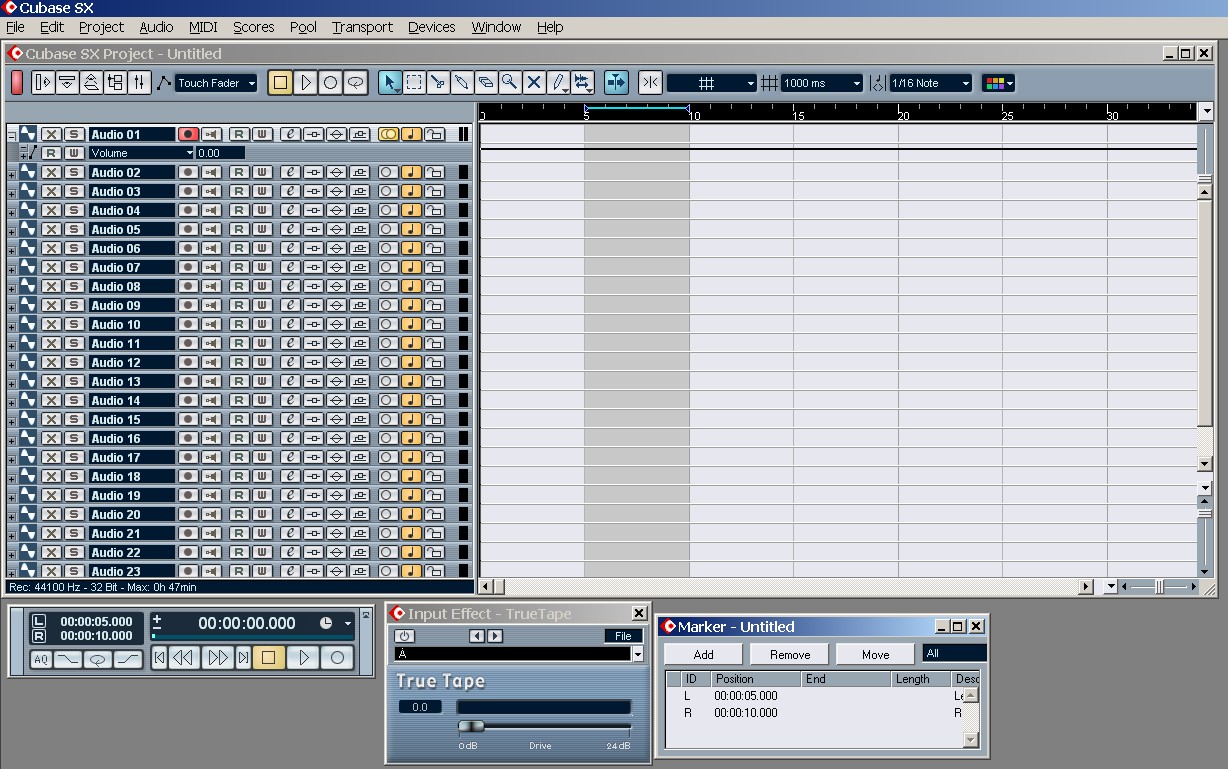Activate the Zoom magnifier tool

pyautogui.click(x=510, y=83)
